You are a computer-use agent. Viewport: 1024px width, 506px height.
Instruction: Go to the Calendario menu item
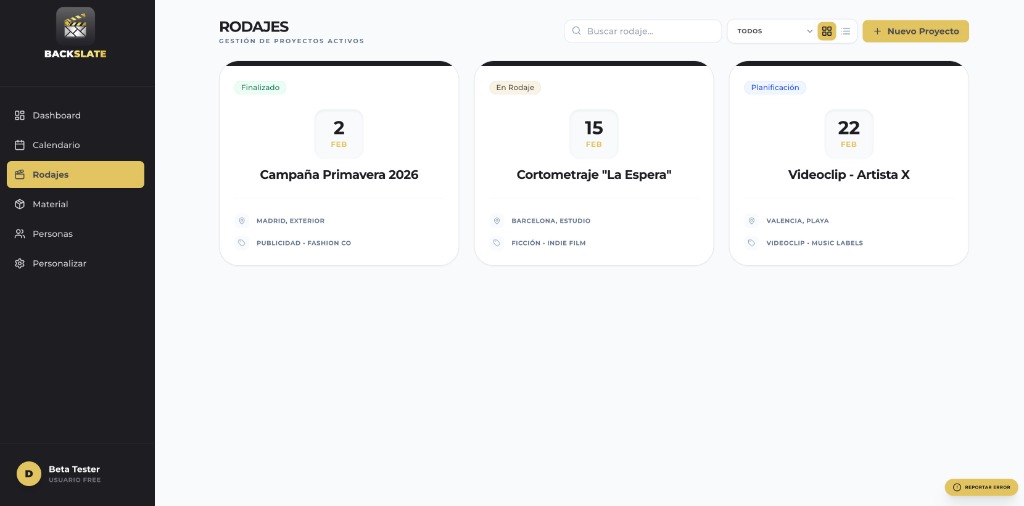pyautogui.click(x=56, y=145)
